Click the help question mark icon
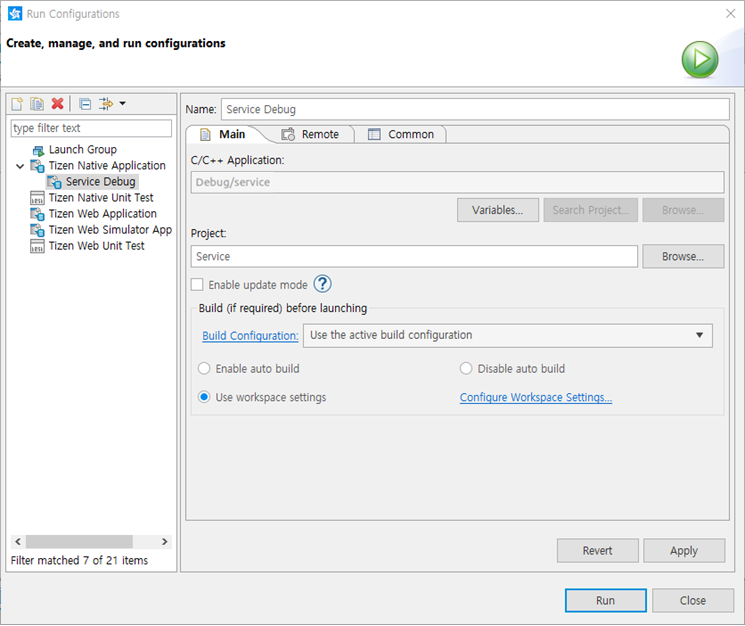Viewport: 745px width, 626px height. coord(322,284)
